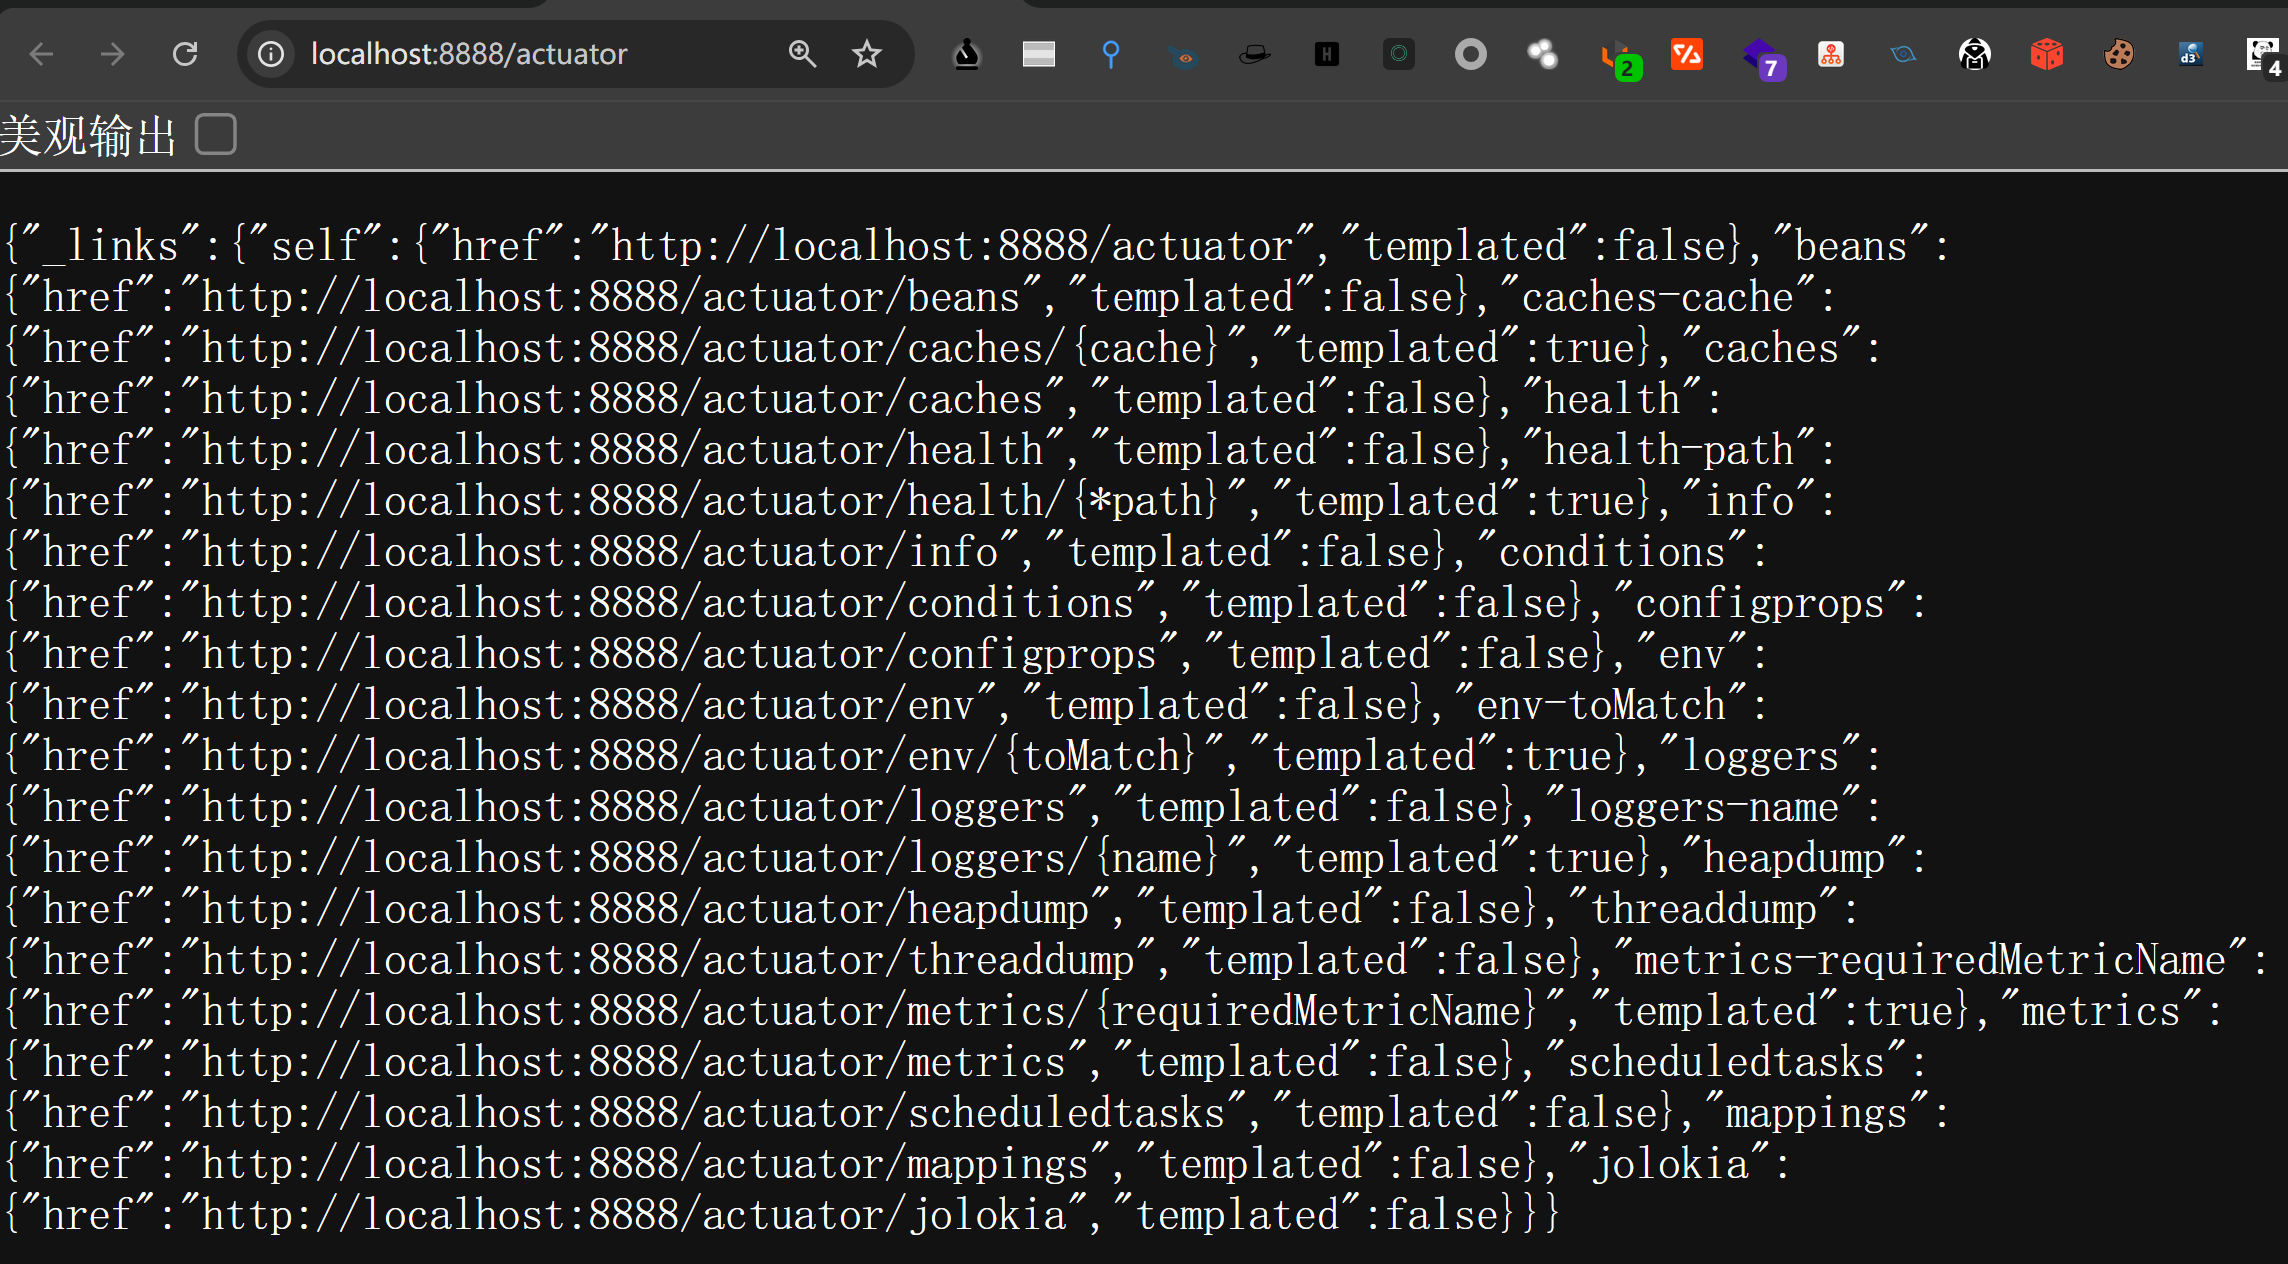Click the purple extension with badge 7

1760,56
